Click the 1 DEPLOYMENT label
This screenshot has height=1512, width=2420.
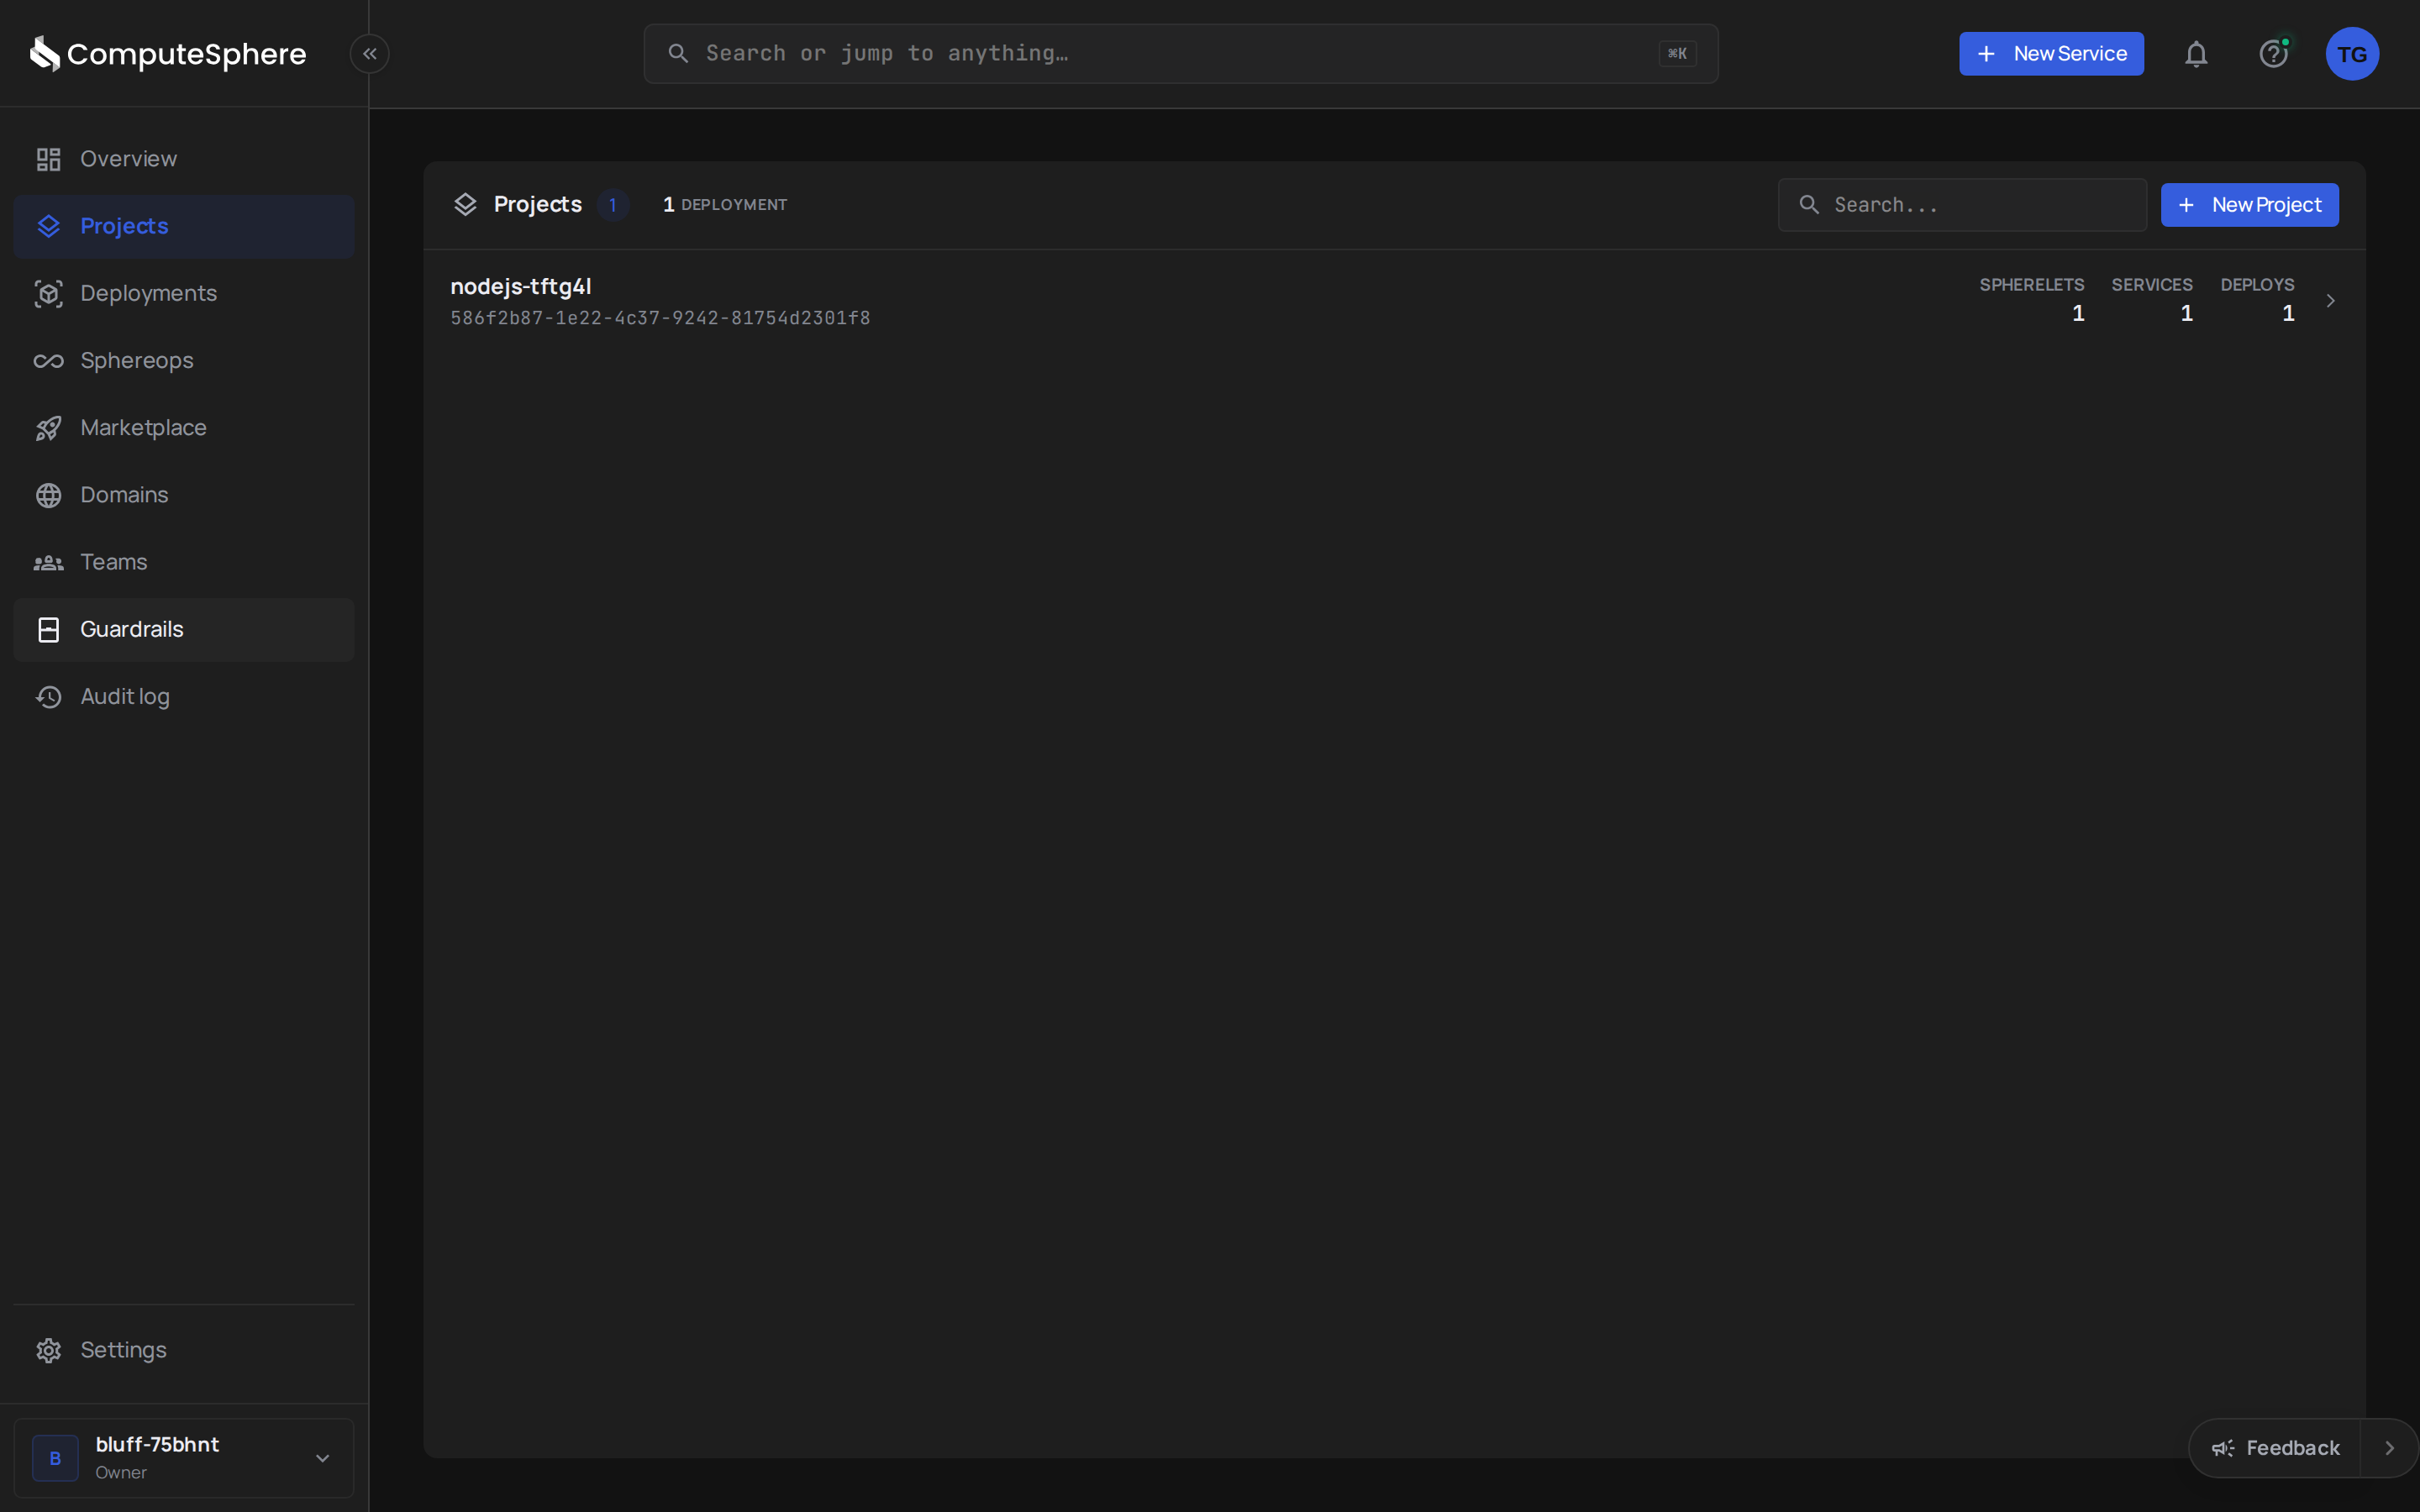pyautogui.click(x=725, y=205)
